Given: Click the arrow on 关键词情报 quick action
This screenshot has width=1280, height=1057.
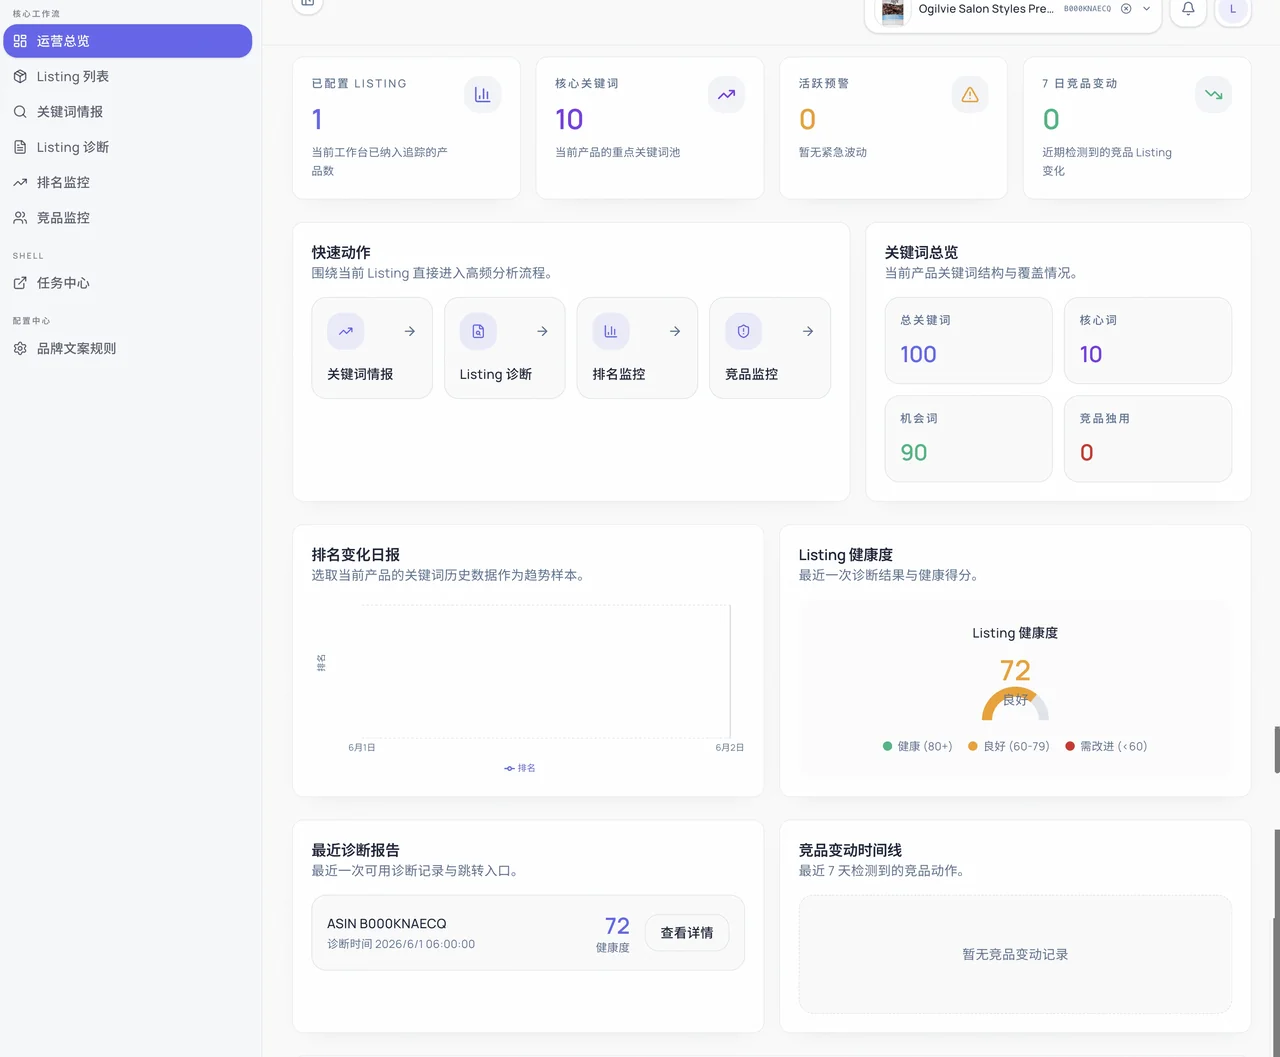Looking at the screenshot, I should point(410,331).
